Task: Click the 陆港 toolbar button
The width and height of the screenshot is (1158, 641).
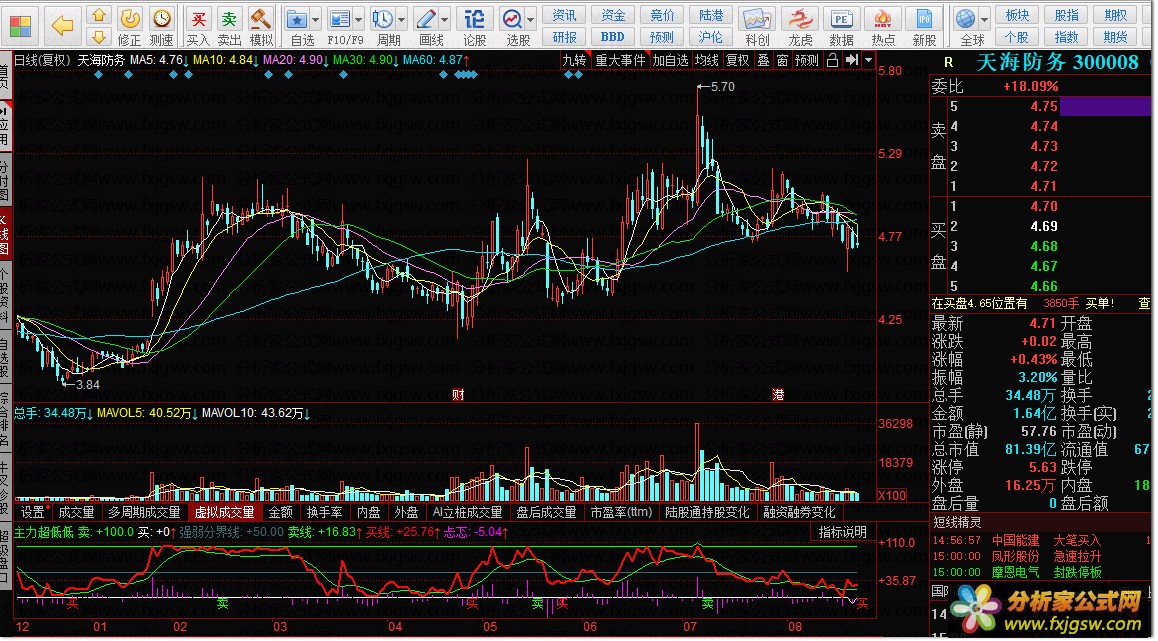Action: point(710,15)
